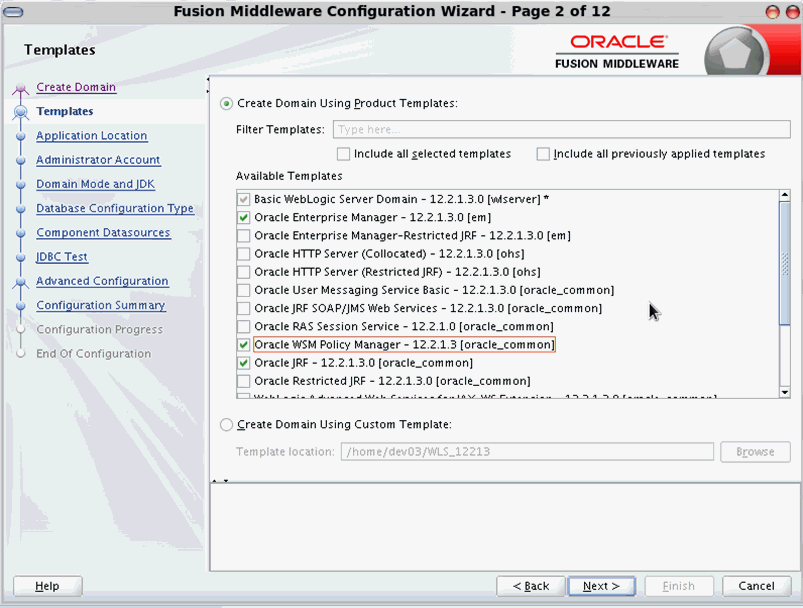Click the templates list vertical scrollbar thumb
803x608 pixels.
pyautogui.click(x=785, y=263)
